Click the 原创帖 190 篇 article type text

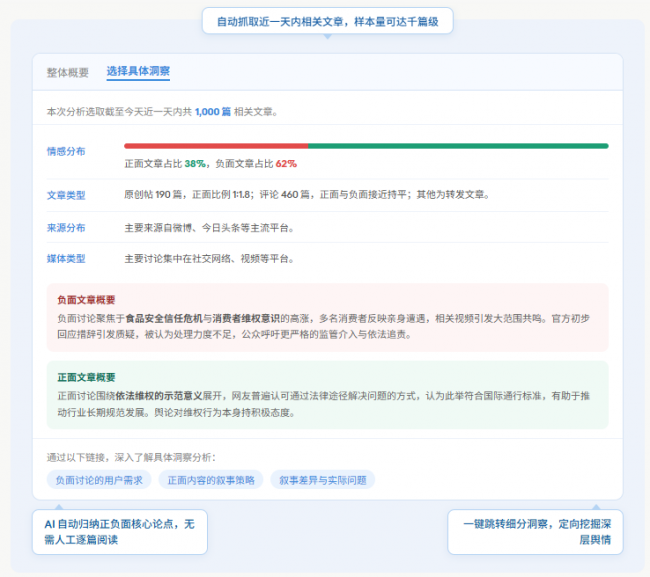coord(153,194)
